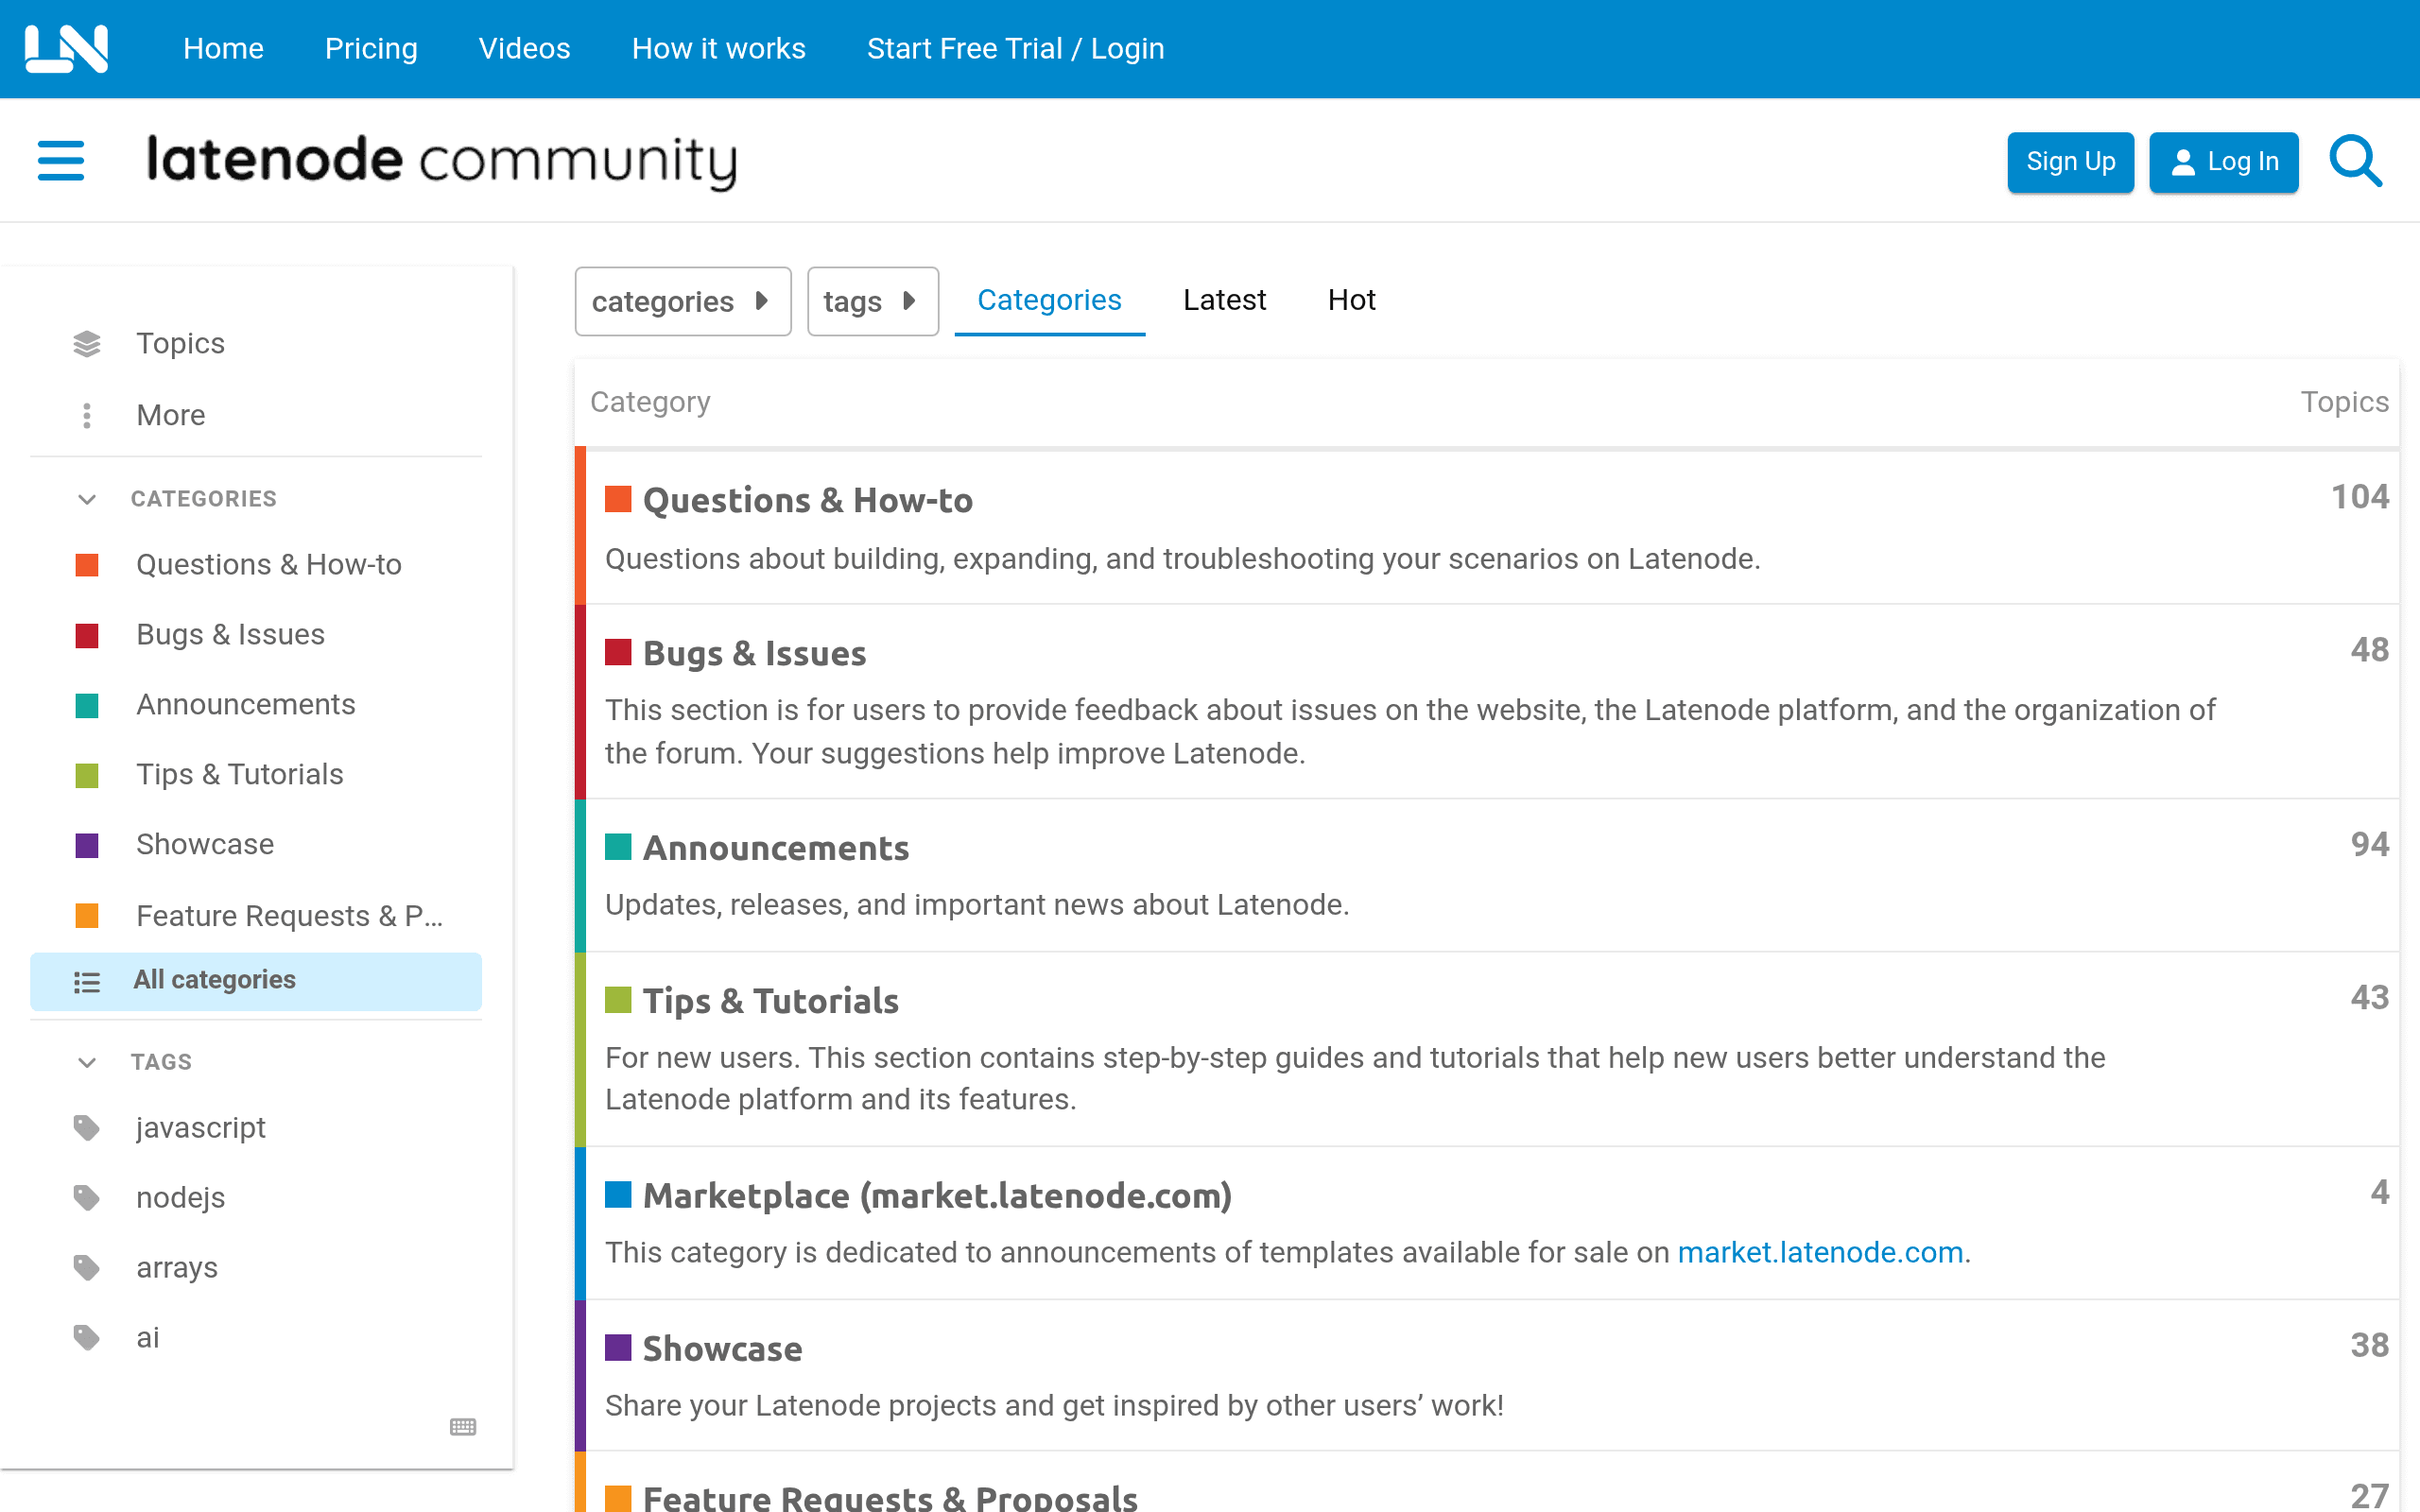Open Questions & How-to category heading

808,500
